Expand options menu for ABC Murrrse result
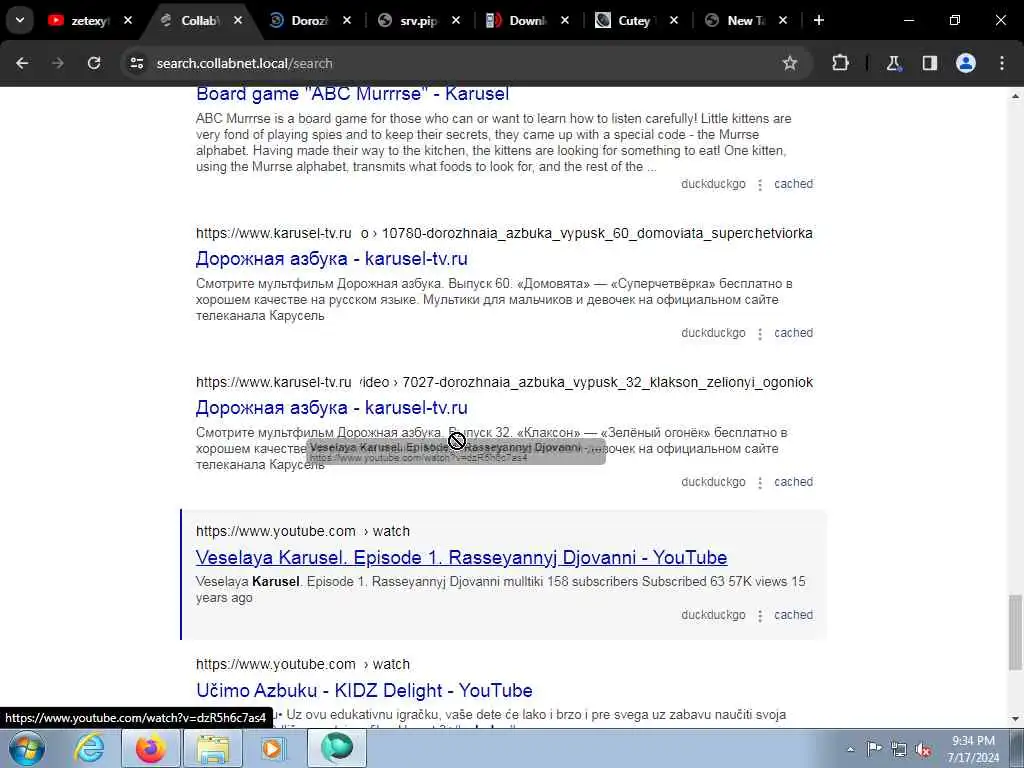 tap(760, 185)
